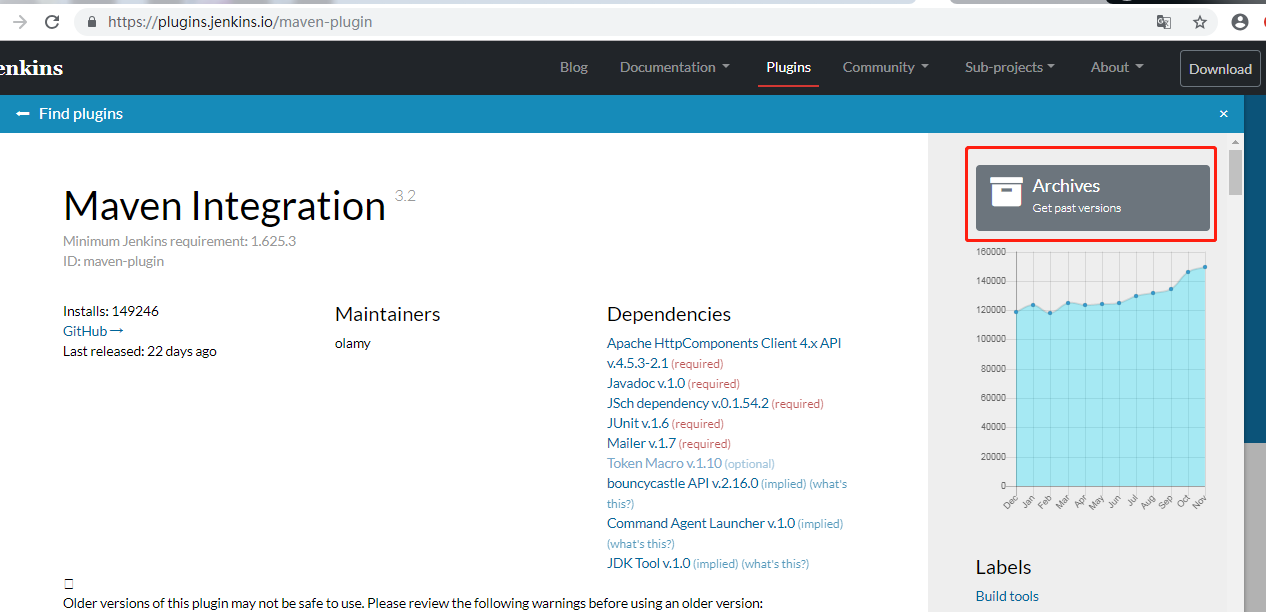The image size is (1266, 612).
Task: Close the Find plugins bar
Action: [x=1223, y=114]
